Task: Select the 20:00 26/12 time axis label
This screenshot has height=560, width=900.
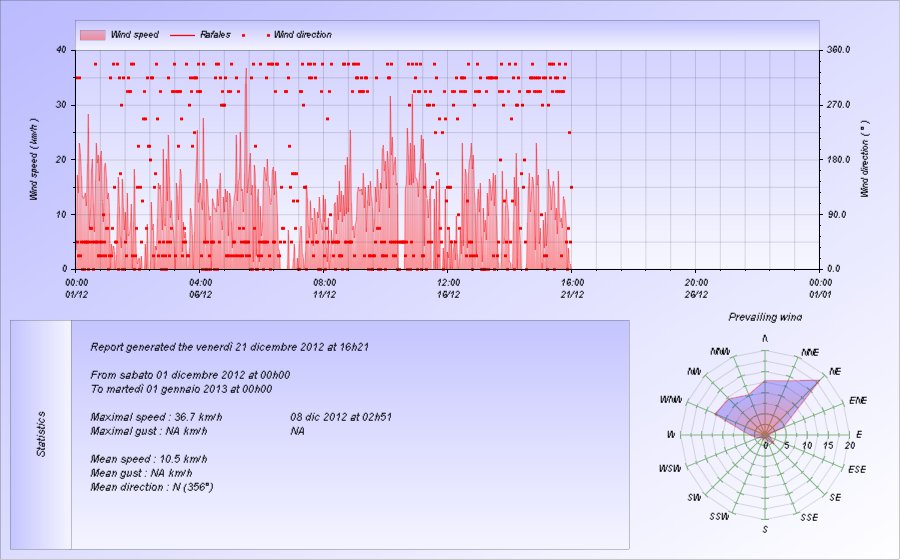Action: pyautogui.click(x=696, y=289)
